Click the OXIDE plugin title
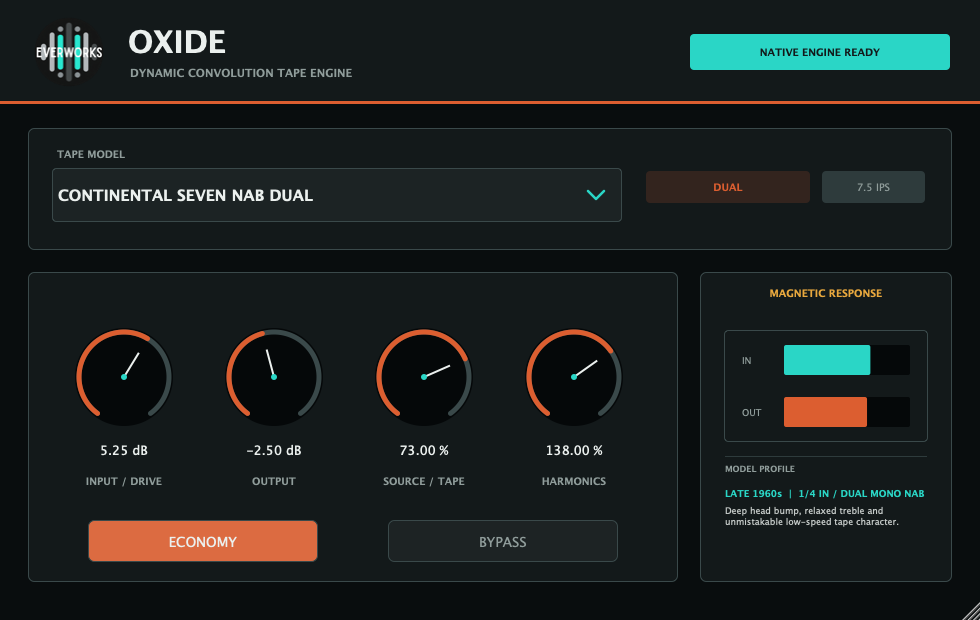 [x=177, y=42]
